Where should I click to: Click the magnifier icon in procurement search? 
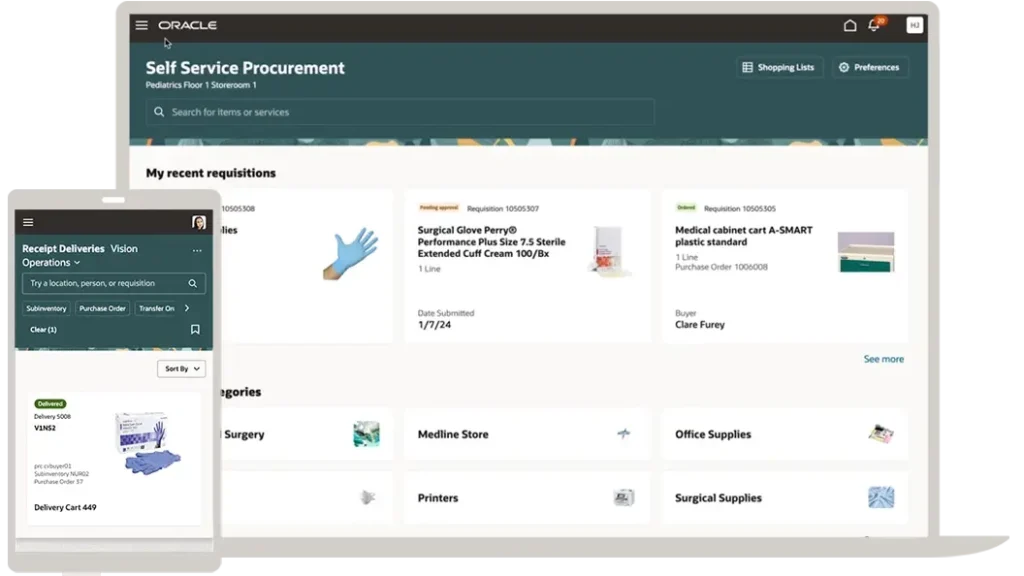coord(159,112)
